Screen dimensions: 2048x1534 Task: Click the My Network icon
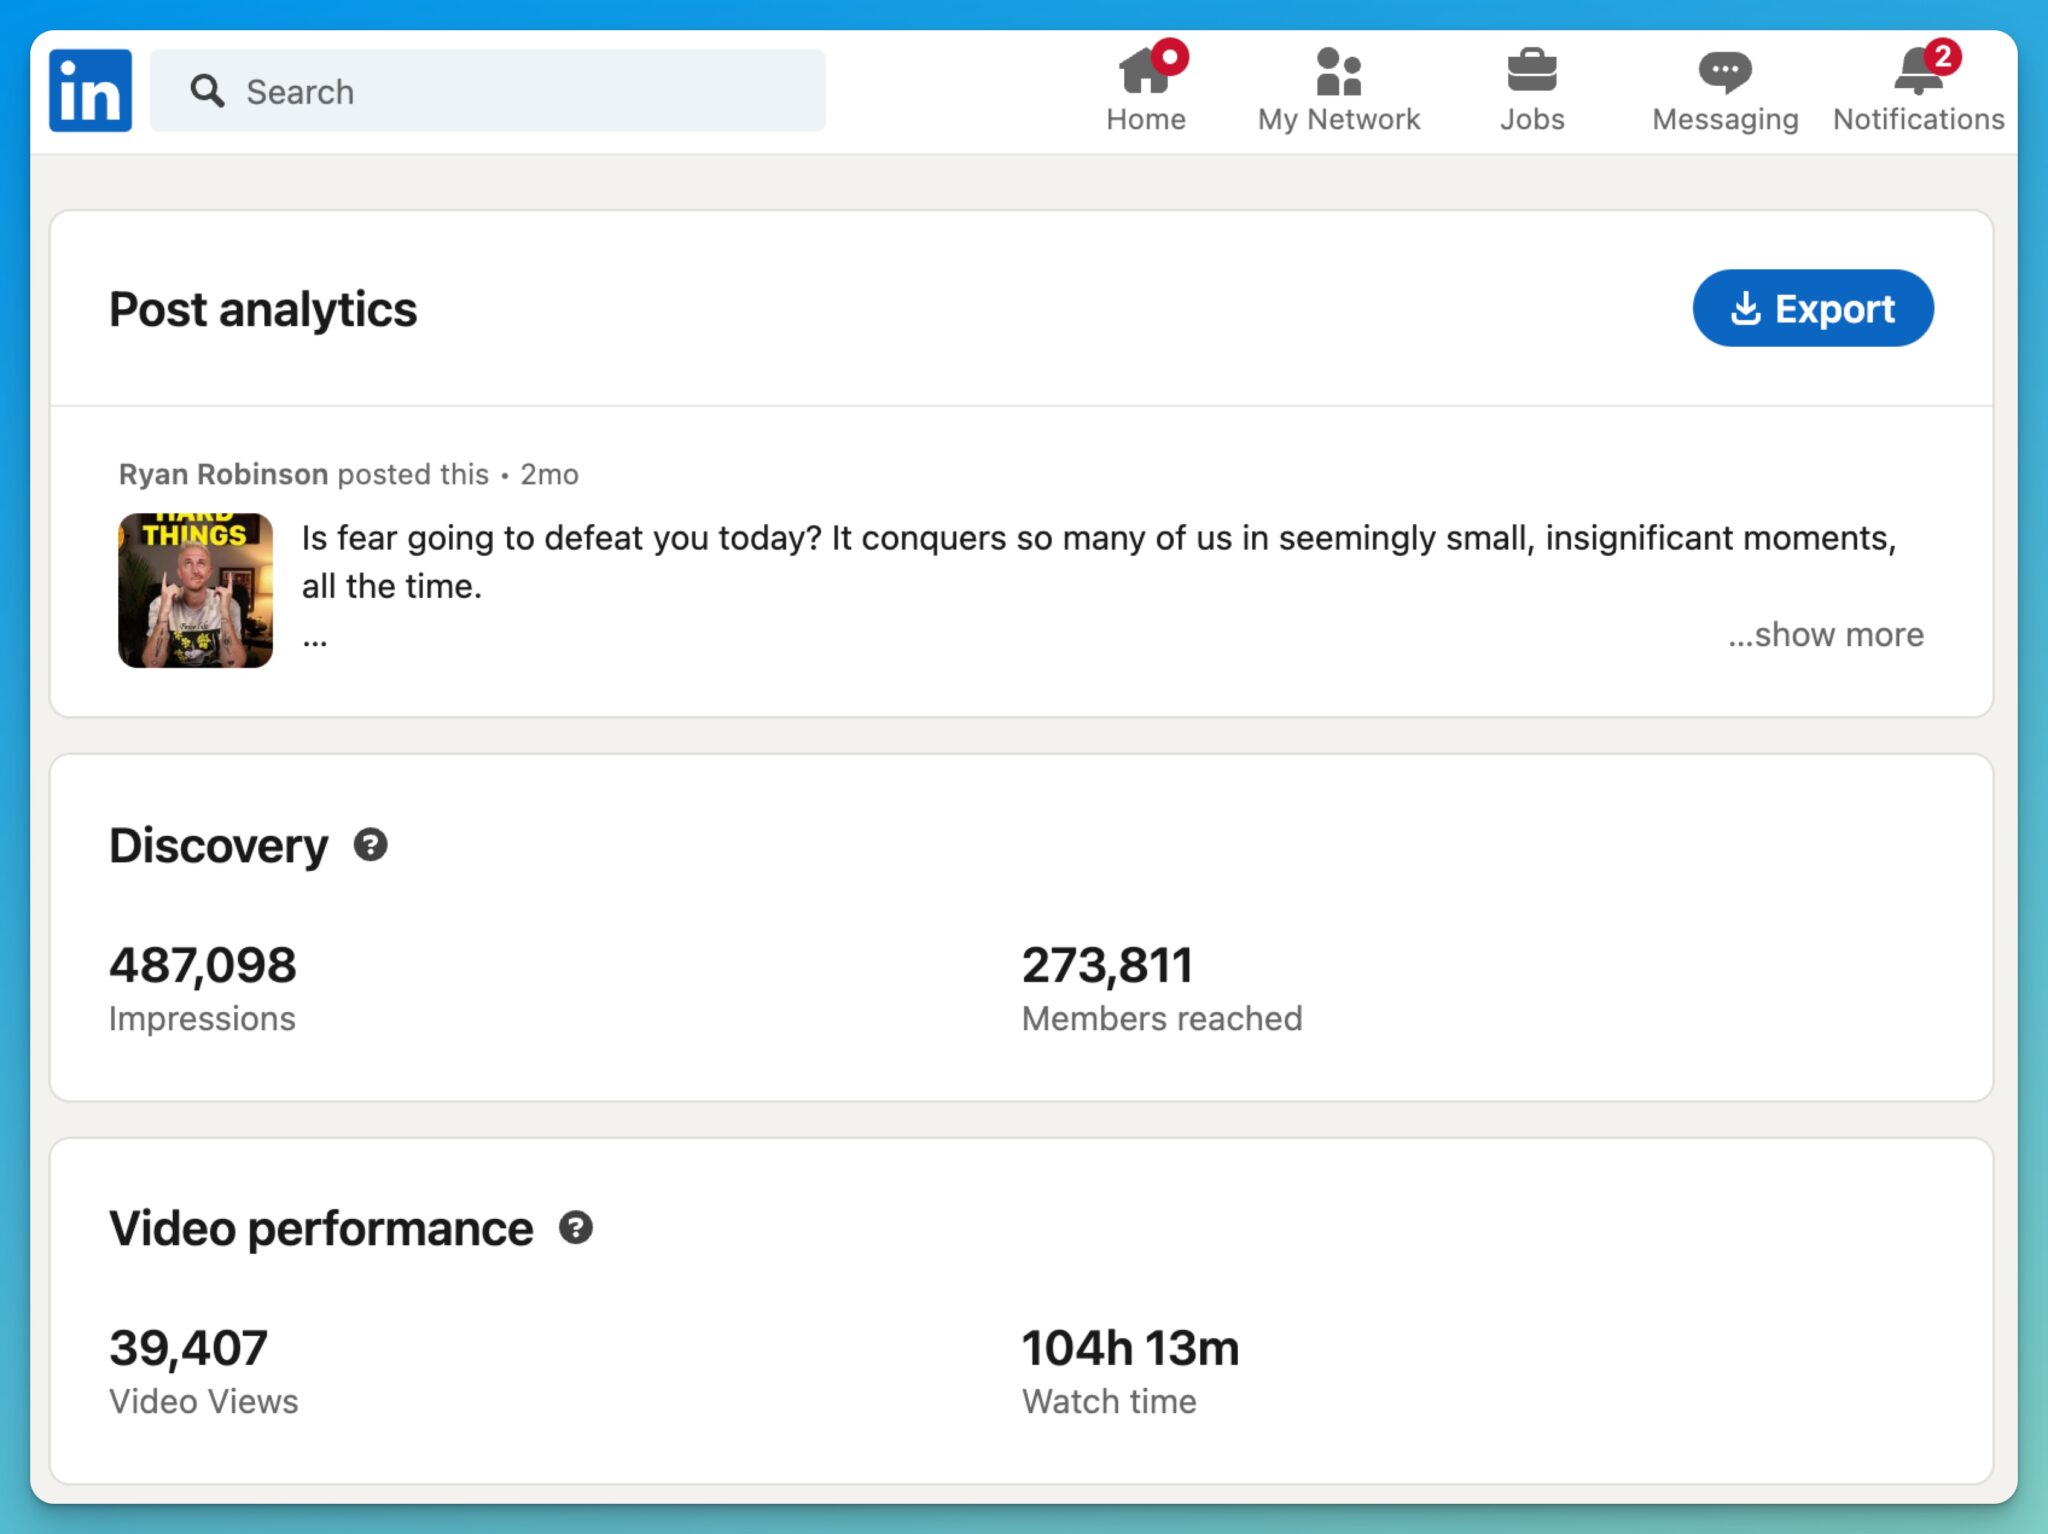1338,70
